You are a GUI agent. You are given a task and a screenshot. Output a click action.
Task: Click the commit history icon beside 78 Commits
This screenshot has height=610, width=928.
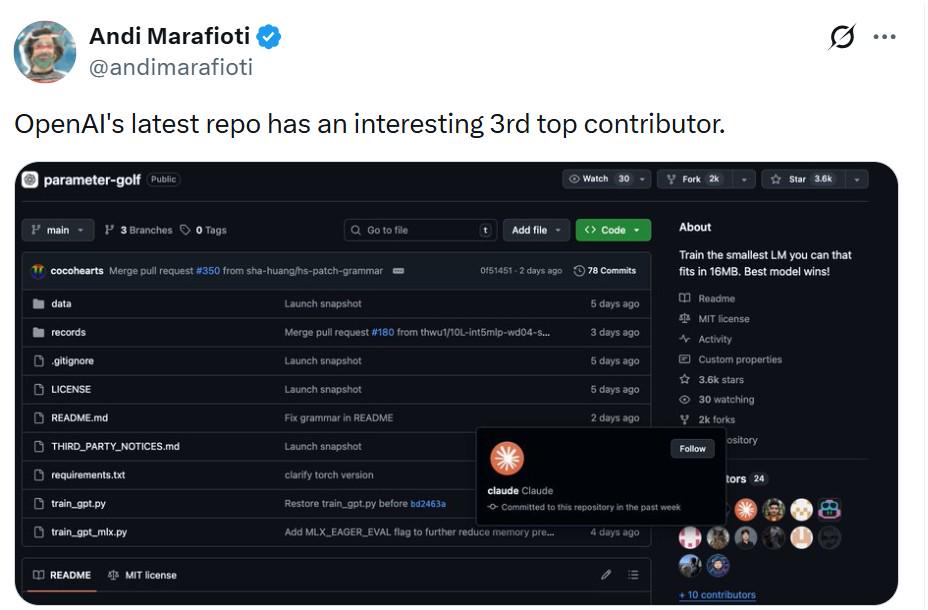coord(578,270)
